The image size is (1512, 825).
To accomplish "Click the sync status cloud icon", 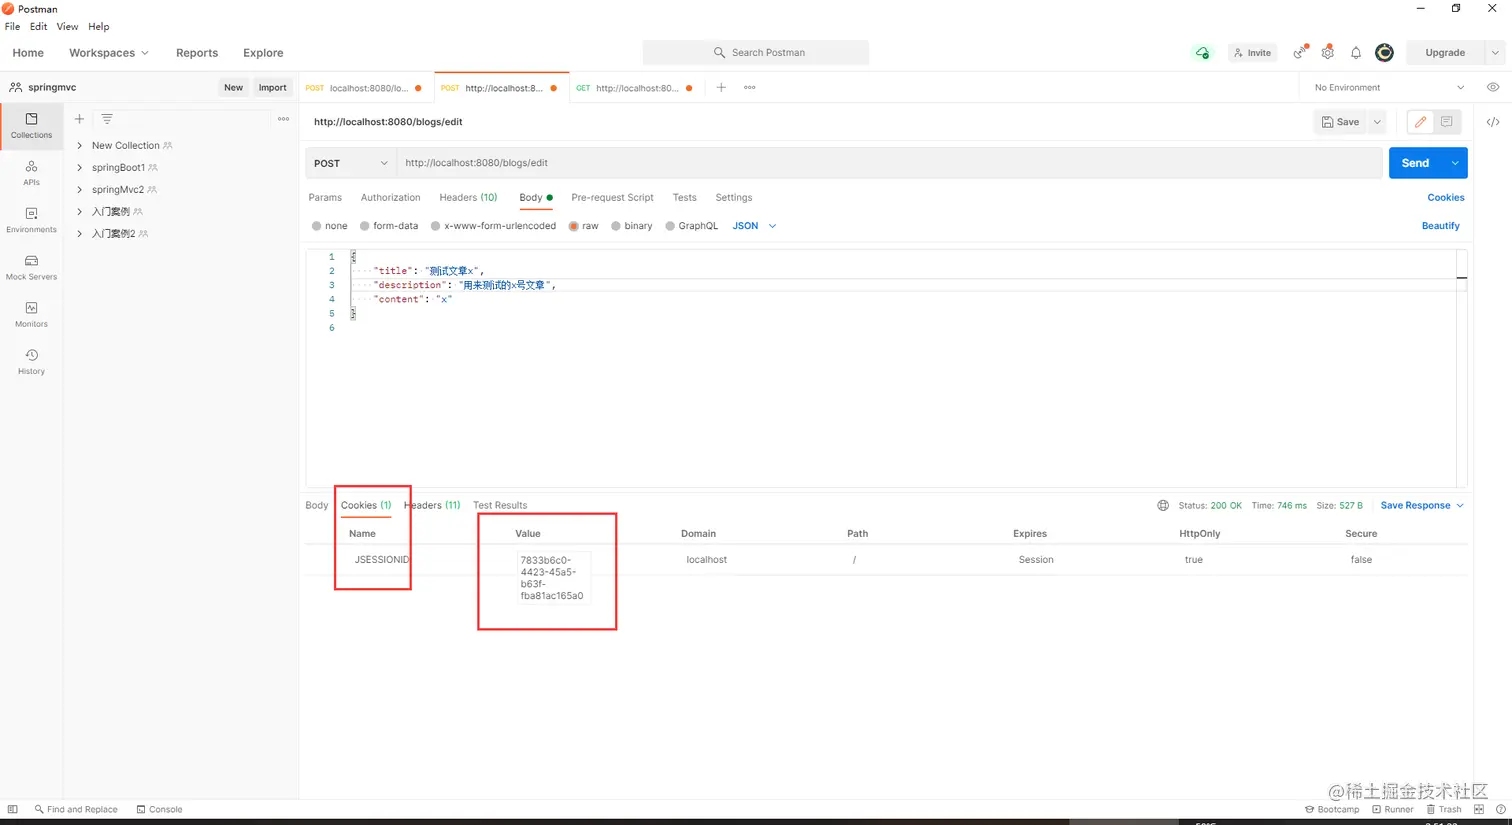I will coord(1202,53).
